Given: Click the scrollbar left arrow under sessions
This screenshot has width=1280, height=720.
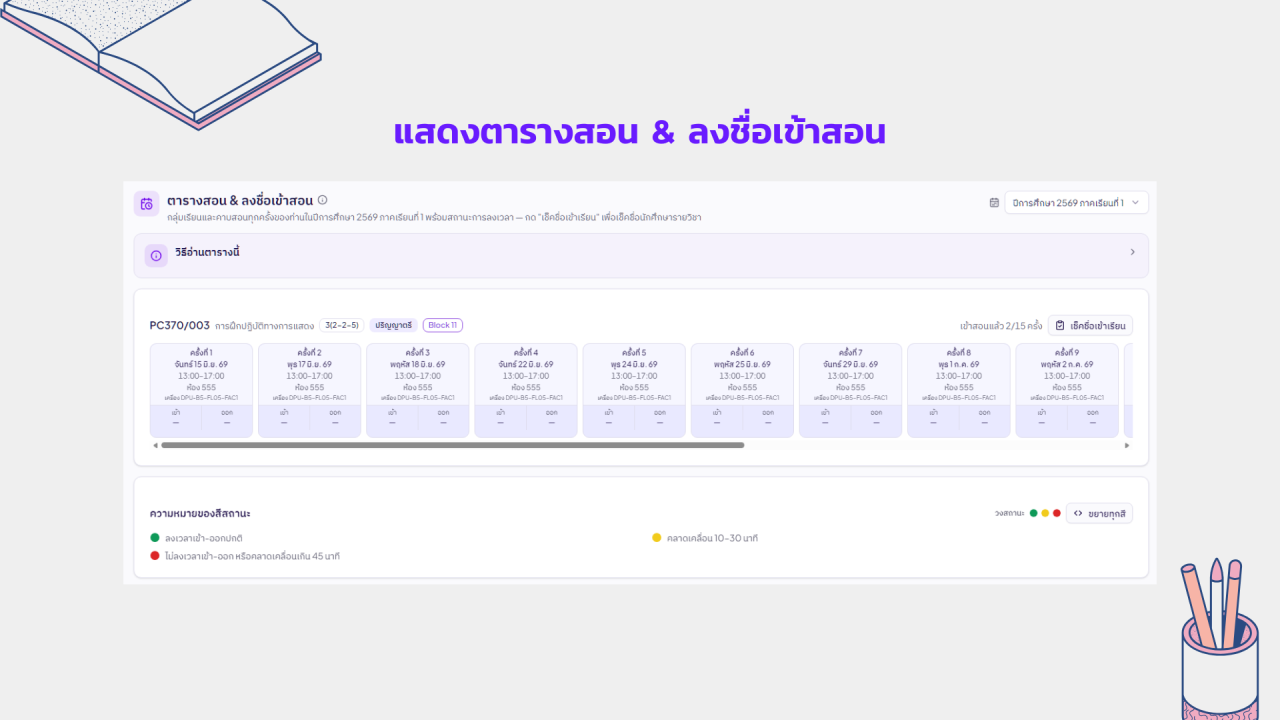Looking at the screenshot, I should click(x=155, y=445).
